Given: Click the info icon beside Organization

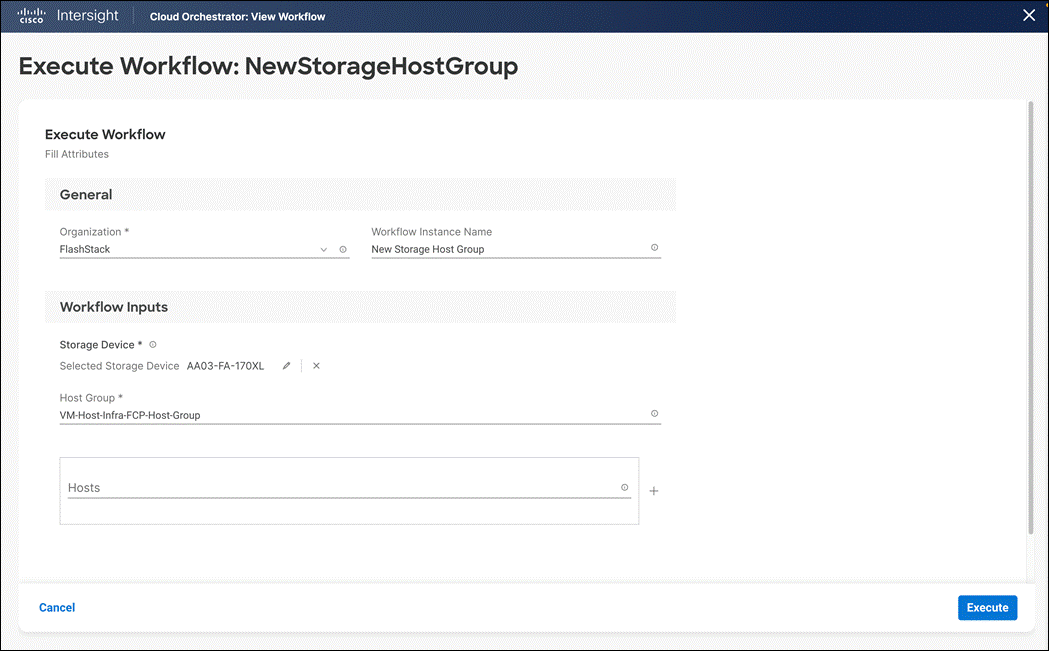Looking at the screenshot, I should coord(343,248).
